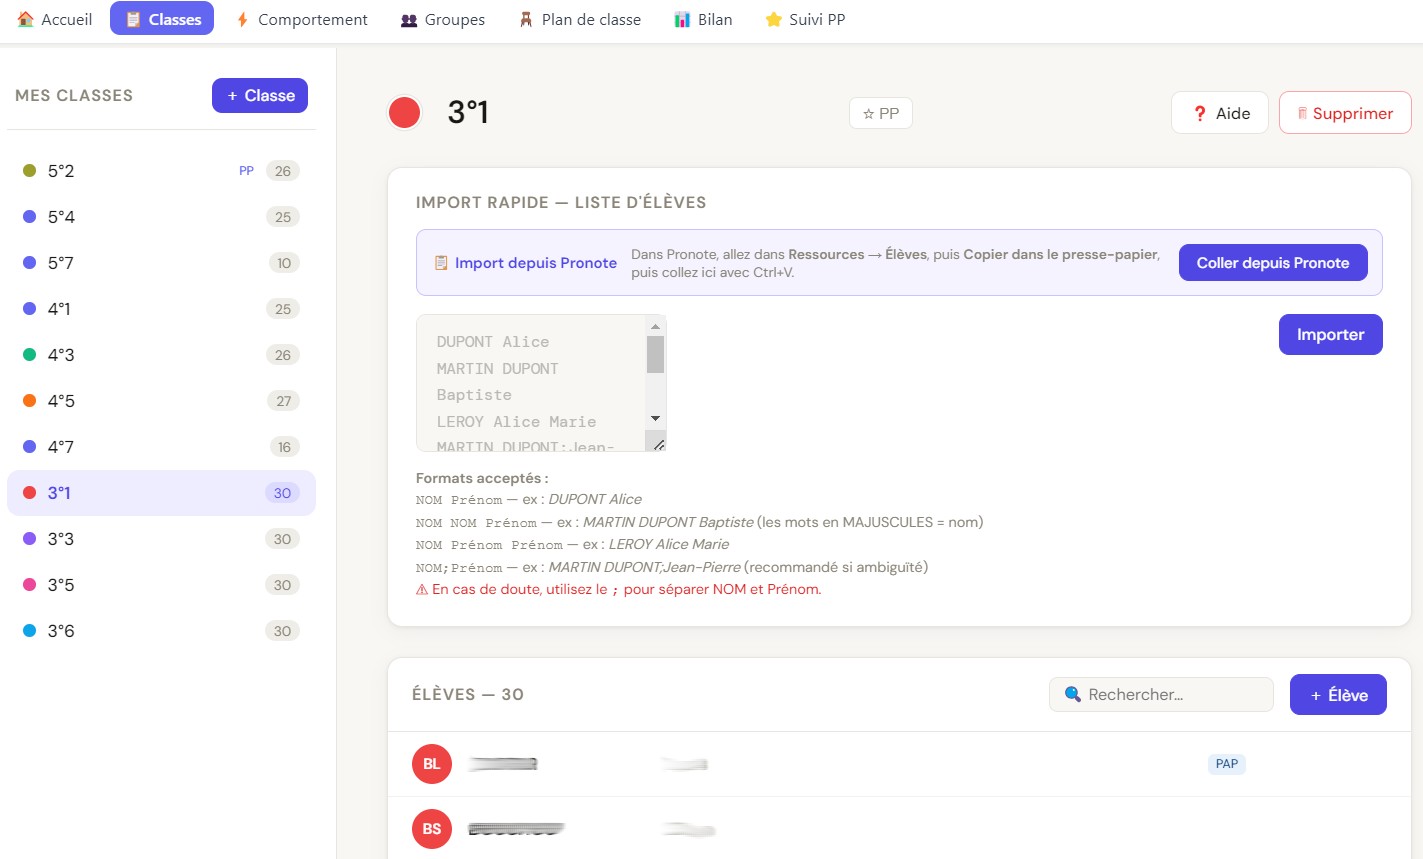The image size is (1423, 859).
Task: Go to Plan de classe
Action: pyautogui.click(x=579, y=19)
